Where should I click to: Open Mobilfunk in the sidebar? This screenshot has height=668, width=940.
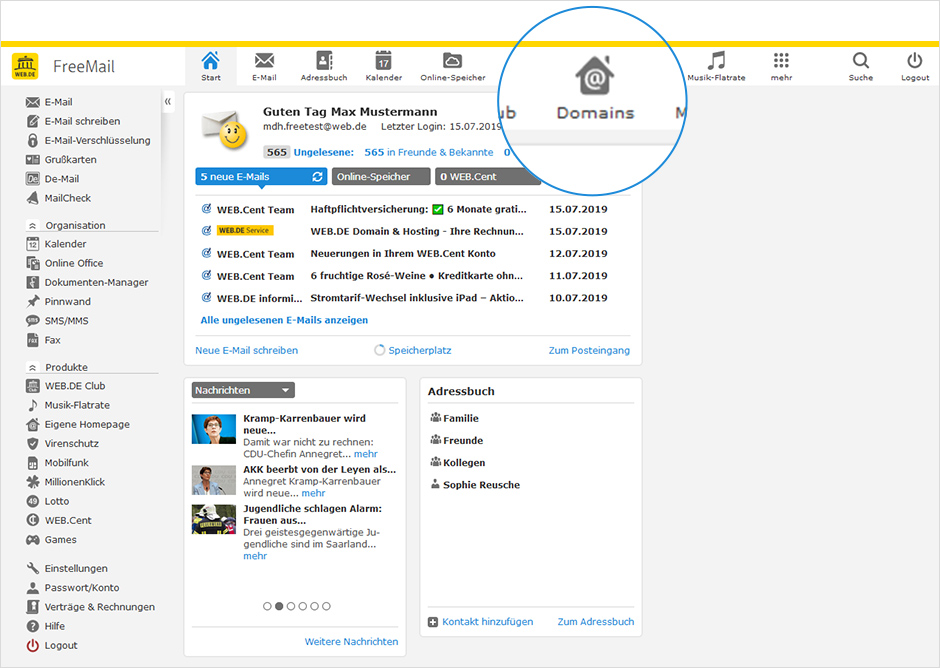click(x=58, y=463)
